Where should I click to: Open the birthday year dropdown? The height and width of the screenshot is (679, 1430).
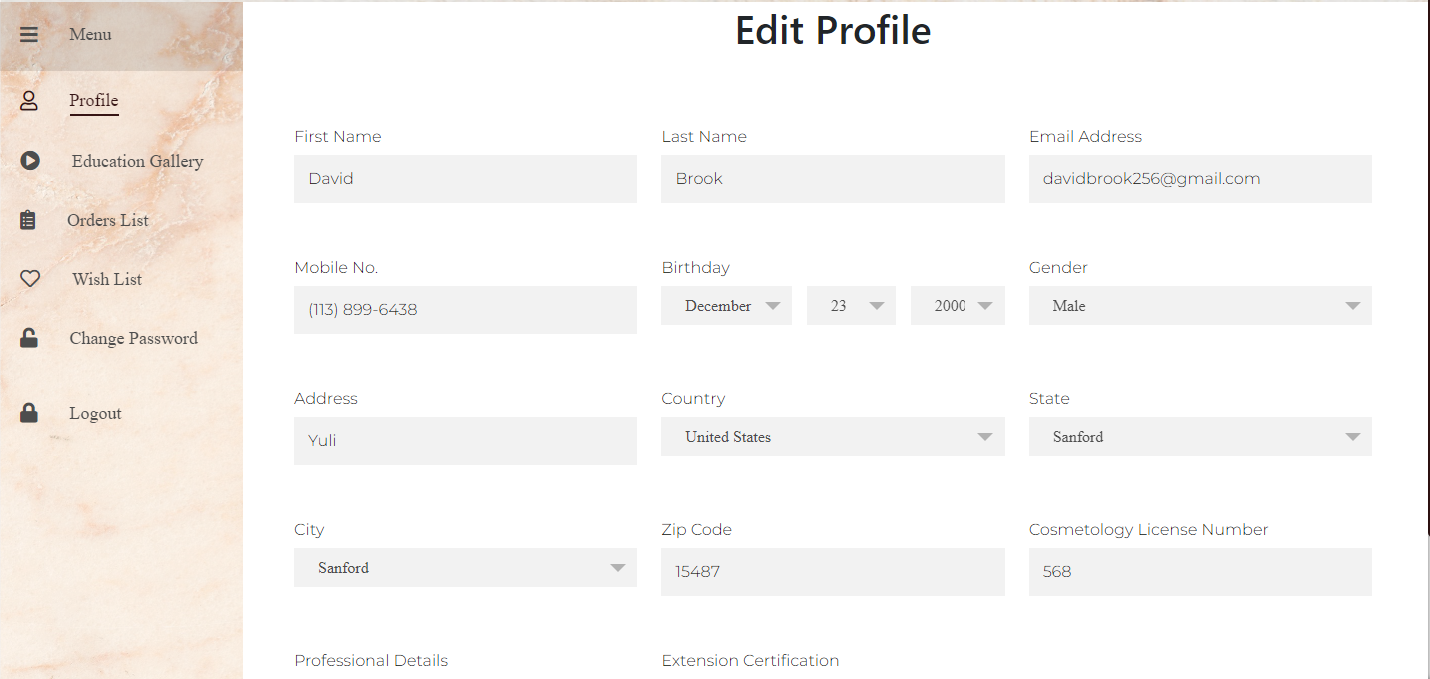[x=957, y=306]
